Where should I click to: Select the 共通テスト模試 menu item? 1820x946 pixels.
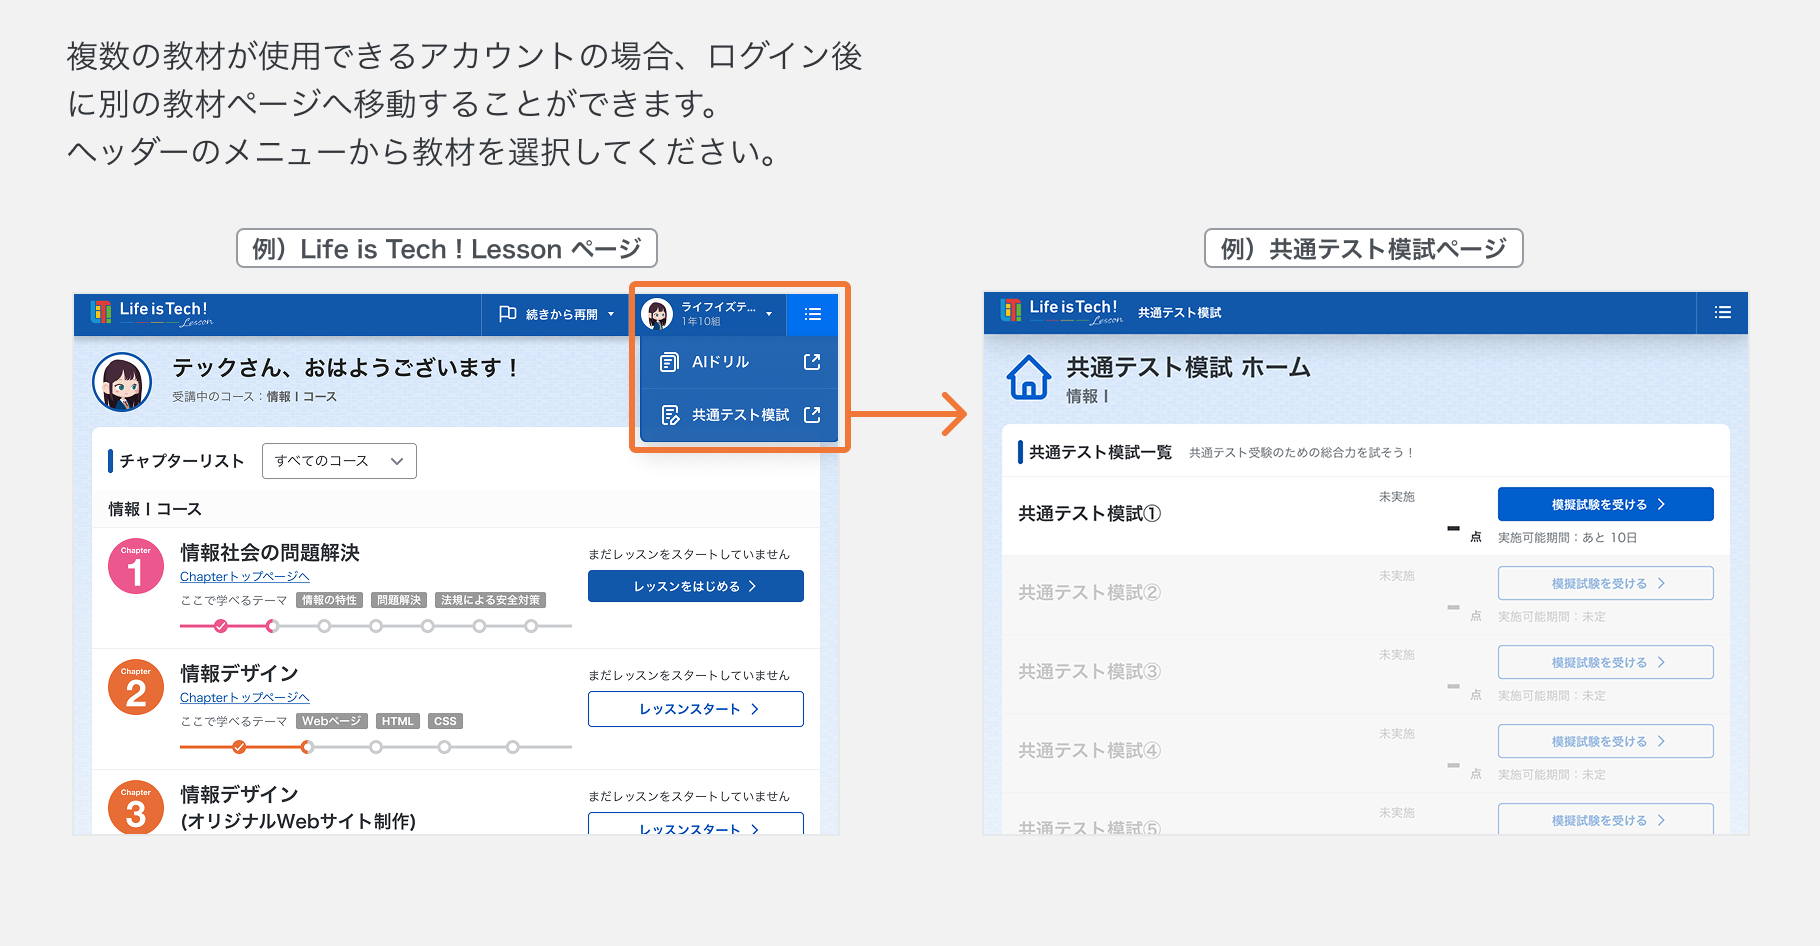pyautogui.click(x=740, y=415)
